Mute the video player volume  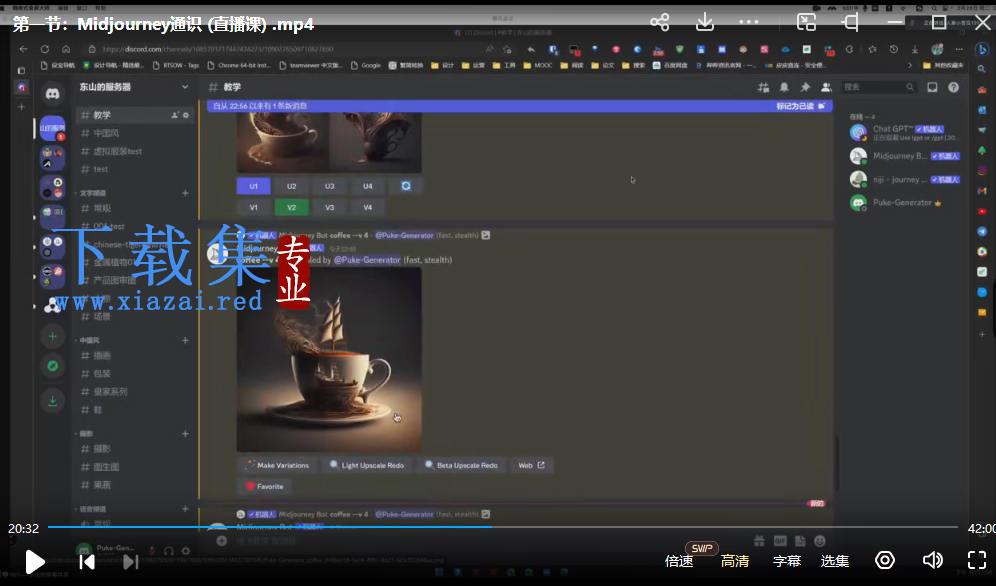[x=932, y=560]
